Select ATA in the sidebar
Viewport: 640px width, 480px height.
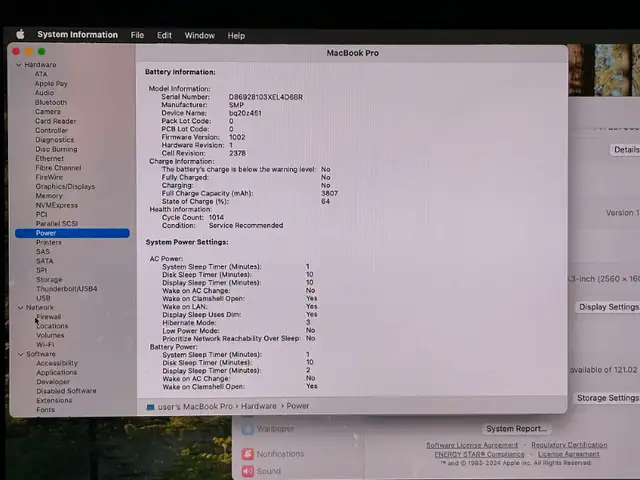41,74
